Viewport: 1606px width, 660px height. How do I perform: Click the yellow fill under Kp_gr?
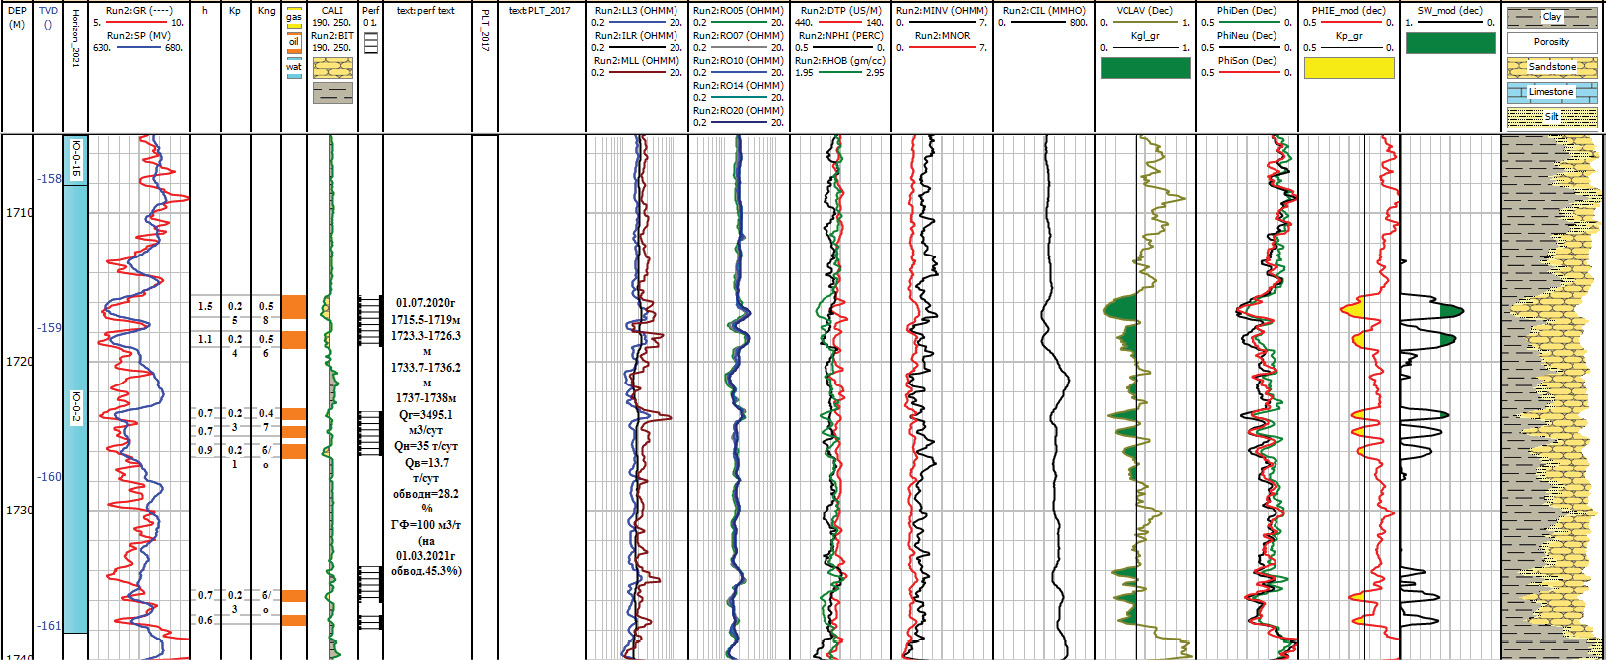pos(1348,68)
